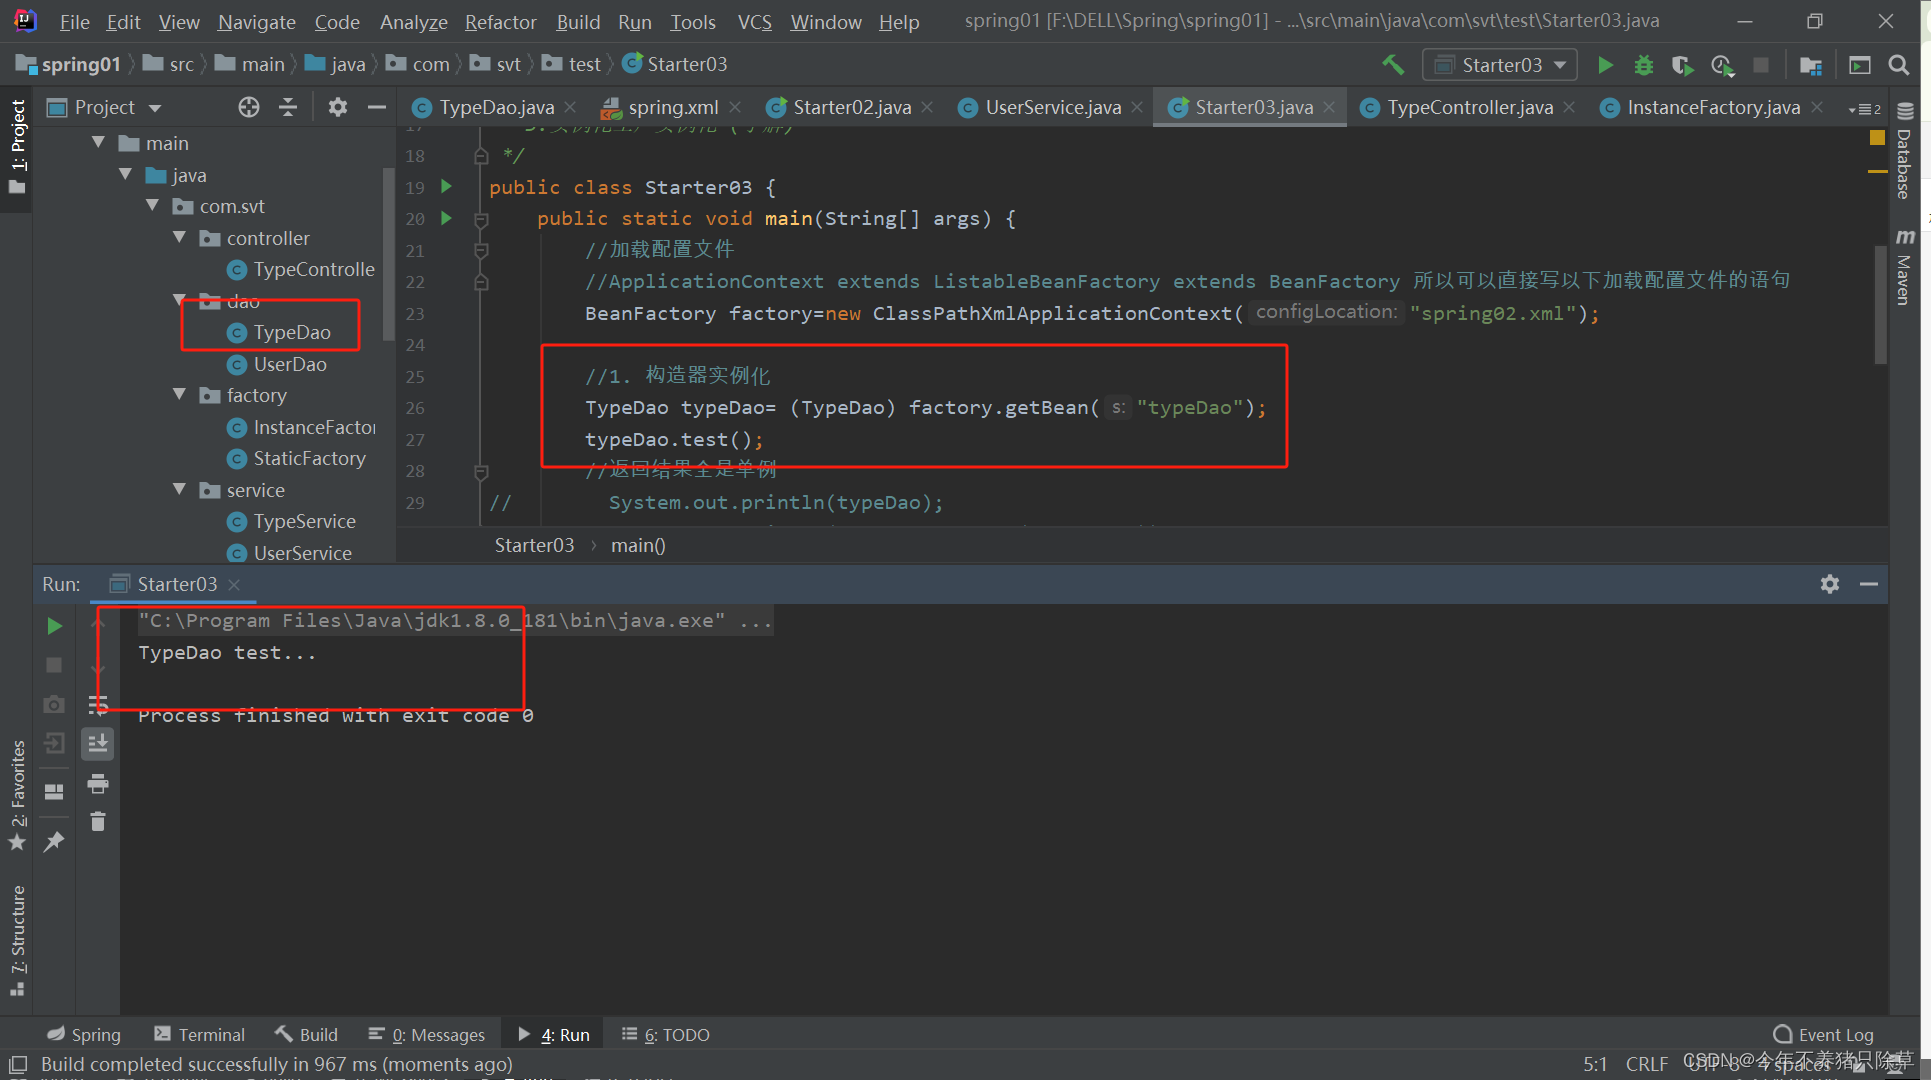This screenshot has width=1931, height=1080.
Task: Open the Analyze menu
Action: coord(413,22)
